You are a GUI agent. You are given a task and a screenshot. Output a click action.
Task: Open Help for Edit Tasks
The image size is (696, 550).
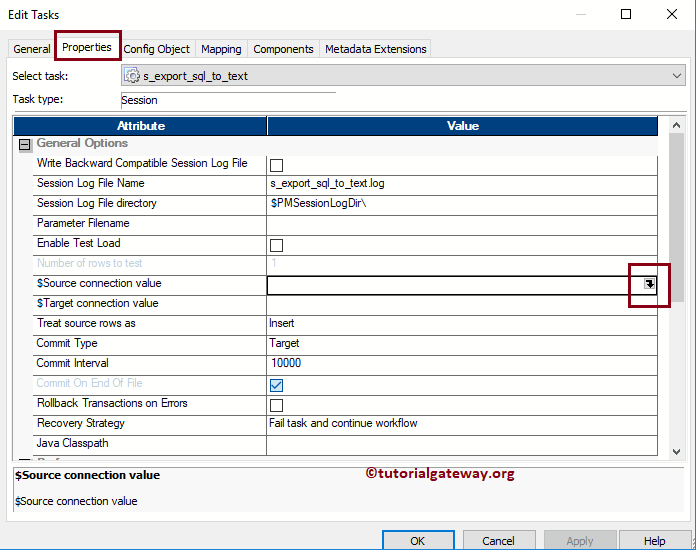coord(654,541)
